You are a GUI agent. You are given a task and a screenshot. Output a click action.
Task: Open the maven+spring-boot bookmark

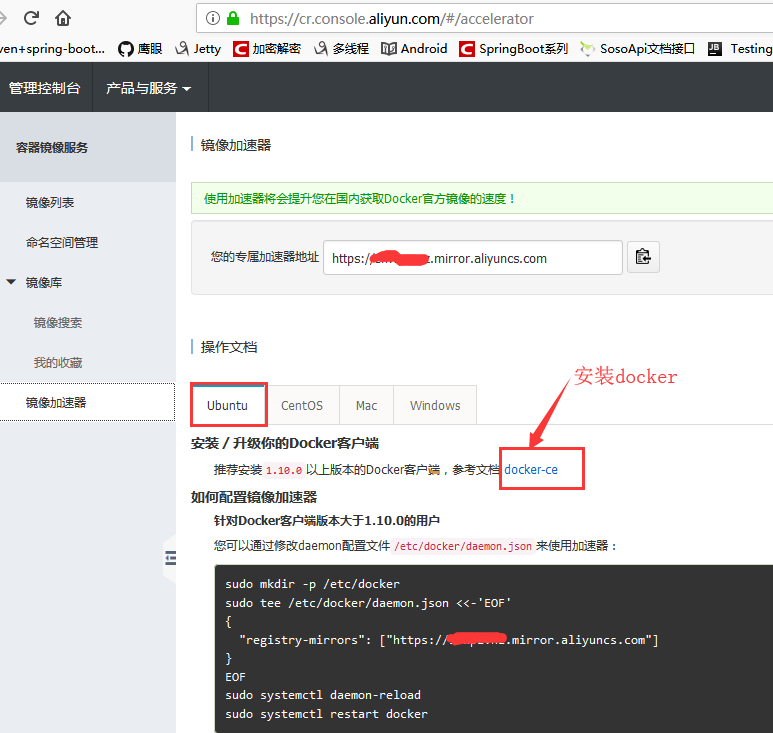tap(52, 49)
